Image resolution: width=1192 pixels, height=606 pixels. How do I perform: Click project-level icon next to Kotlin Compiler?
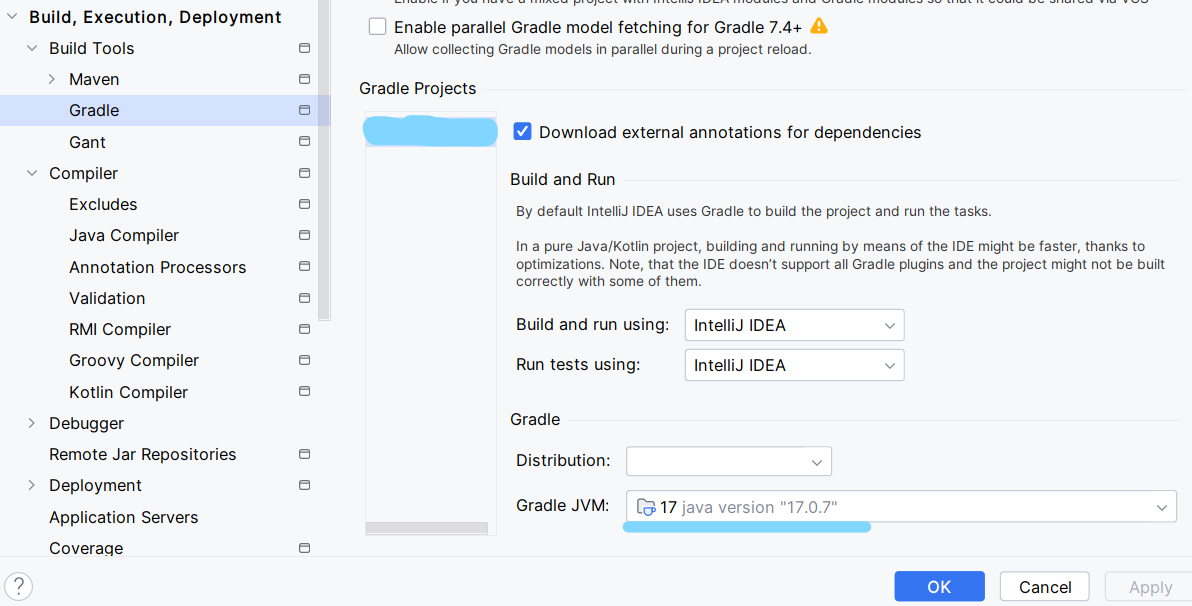304,392
